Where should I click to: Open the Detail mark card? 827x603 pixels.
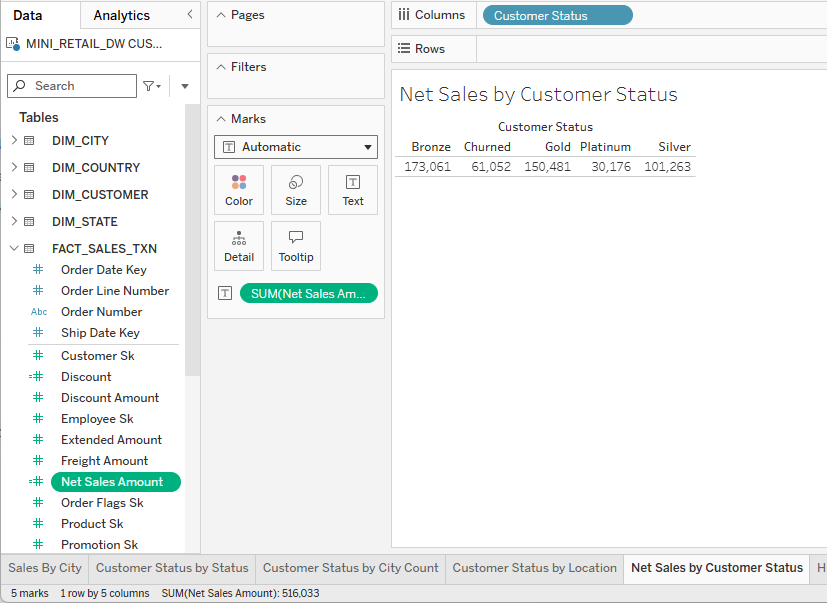[x=239, y=246]
